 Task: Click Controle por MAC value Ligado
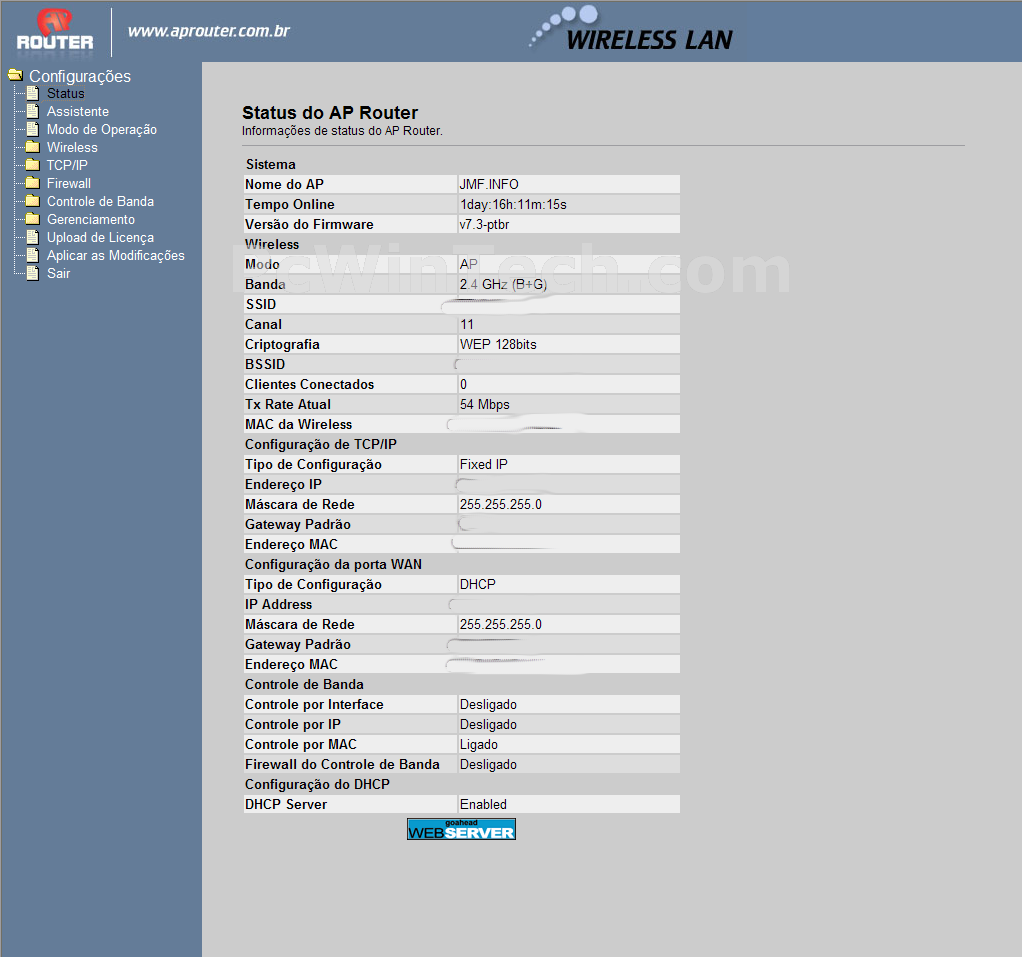click(478, 744)
